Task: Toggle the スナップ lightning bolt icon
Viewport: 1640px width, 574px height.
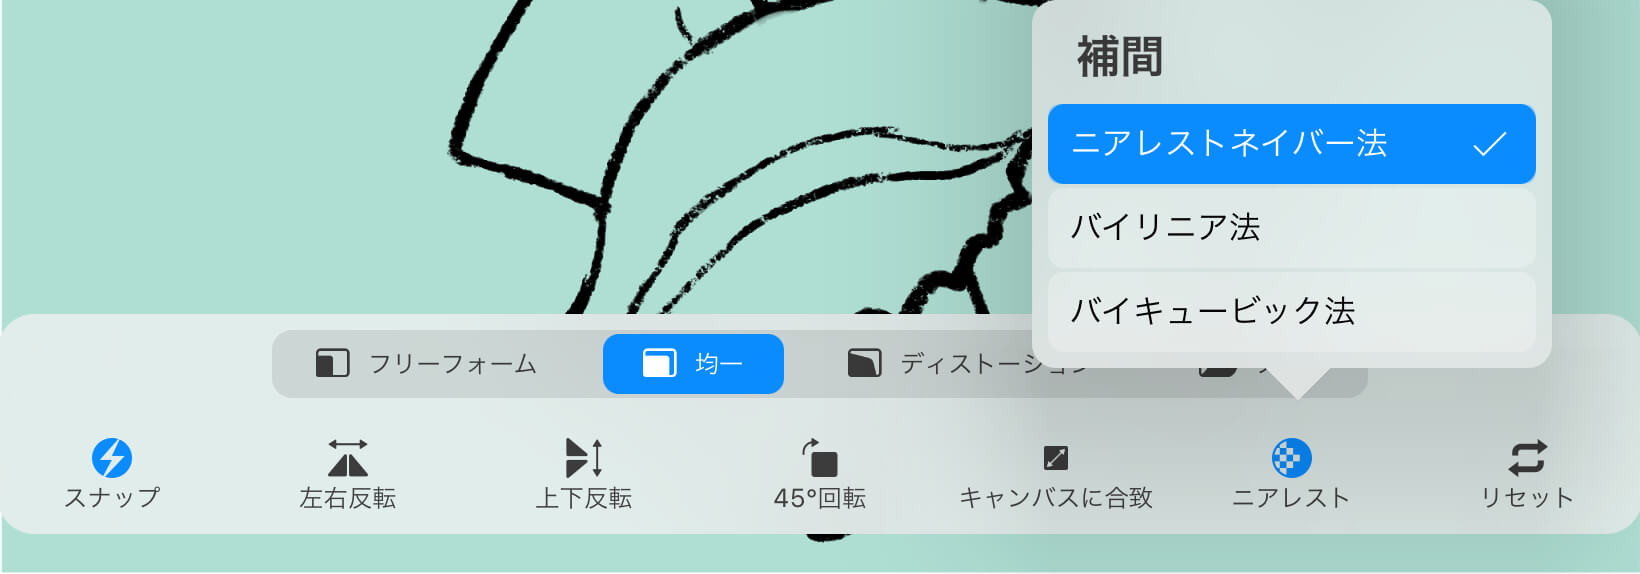Action: click(x=112, y=458)
